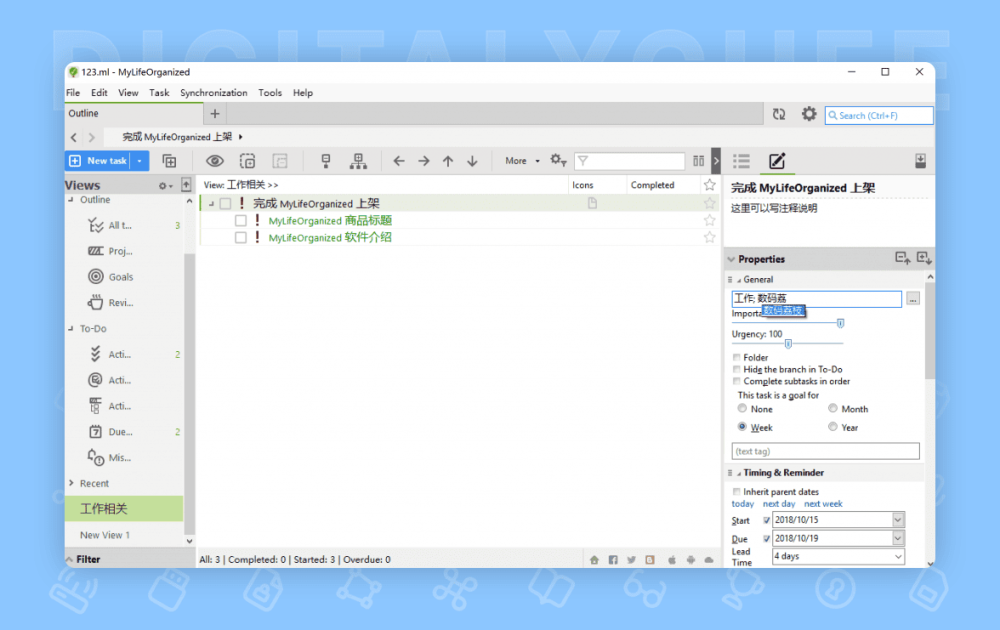
Task: Click the home icon in the status bar
Action: point(594,560)
